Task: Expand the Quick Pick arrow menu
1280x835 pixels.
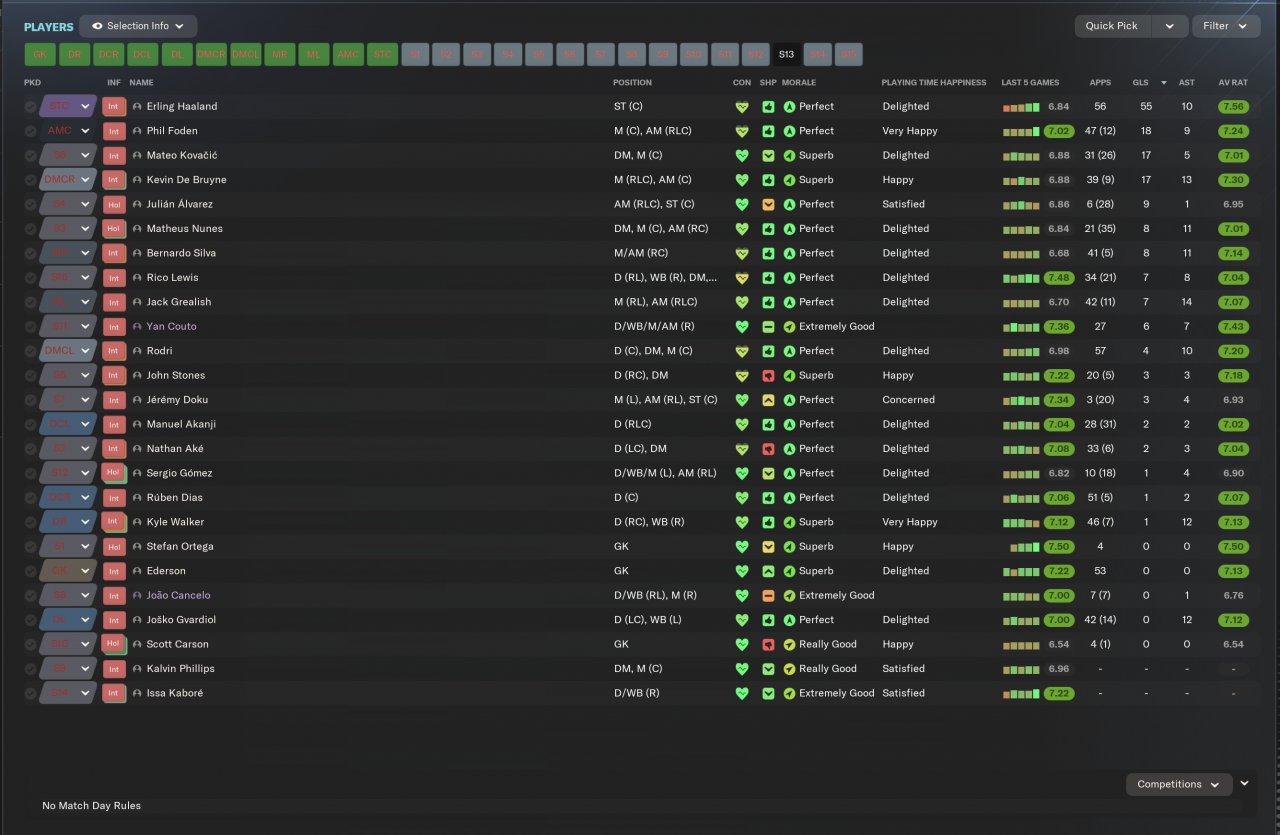Action: point(1170,26)
